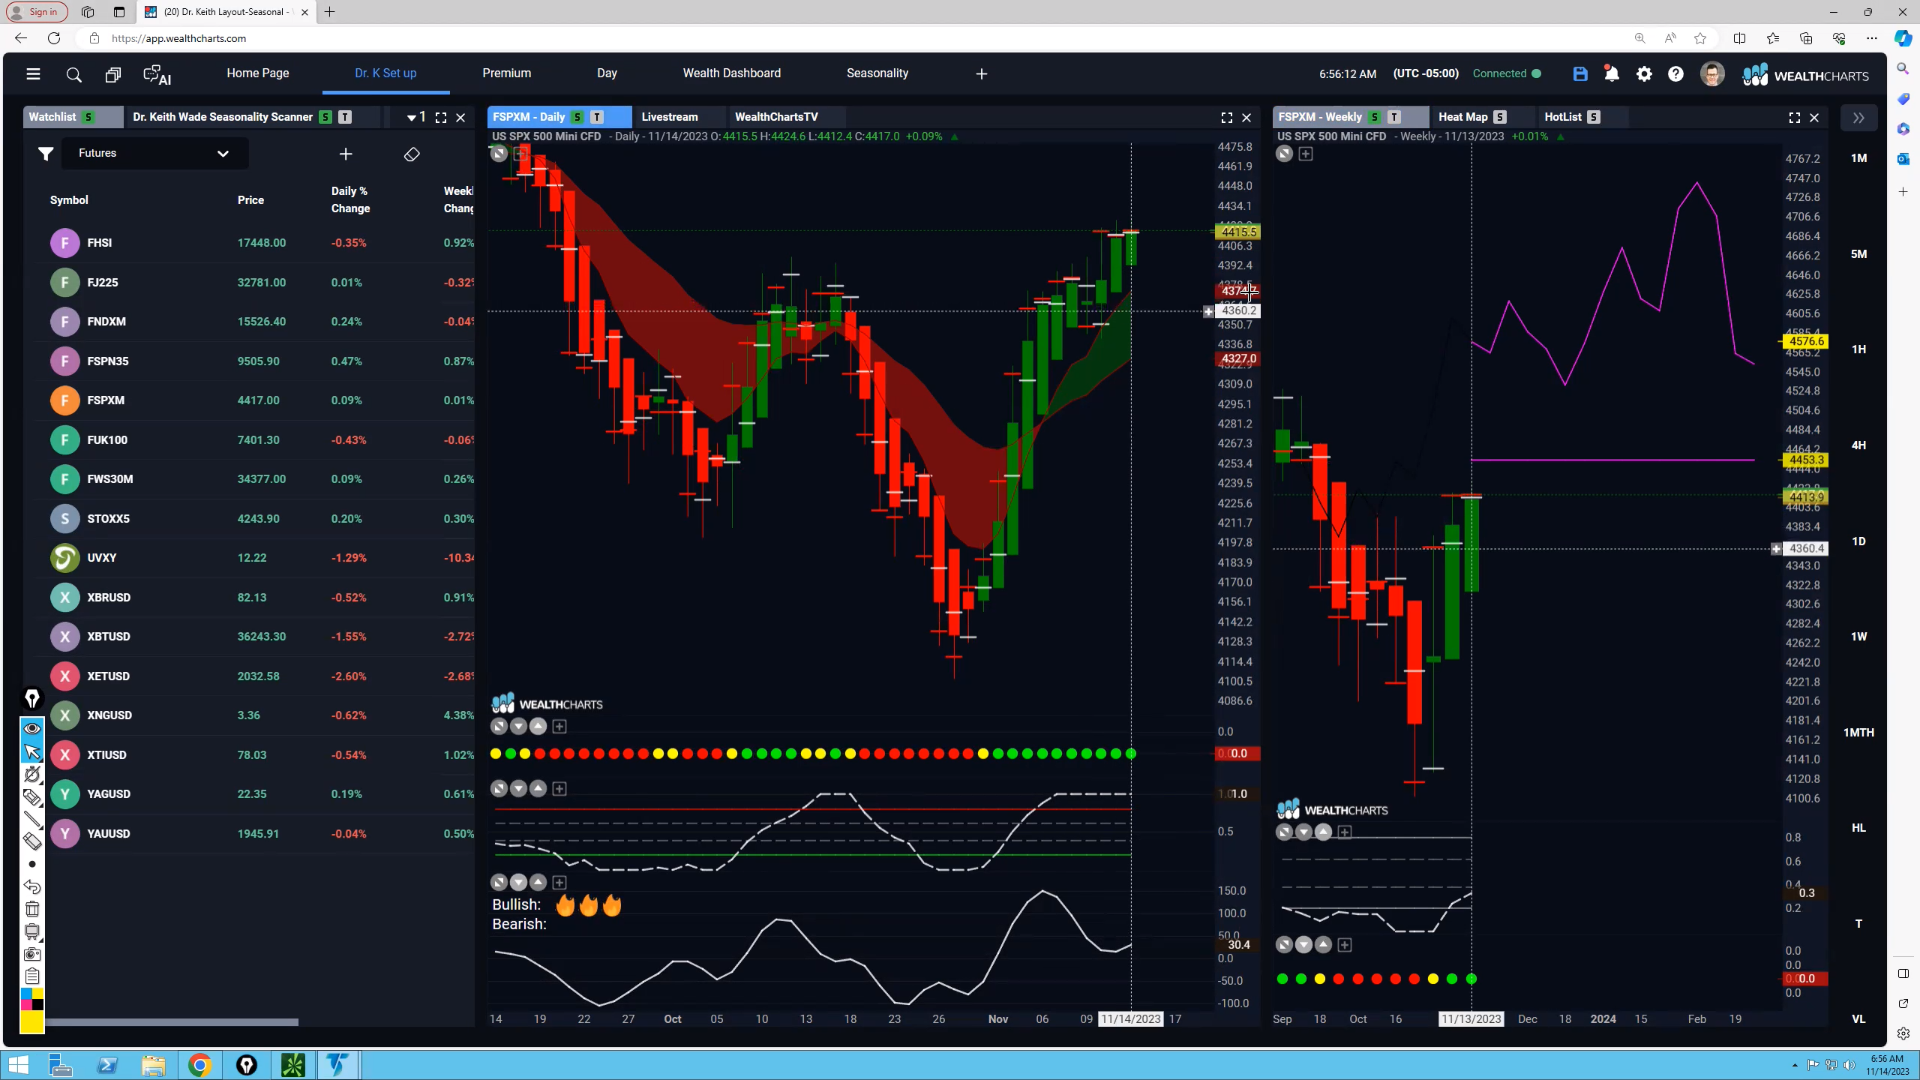Click the watchlist filter funnel icon
The image size is (1920, 1080).
coord(45,153)
